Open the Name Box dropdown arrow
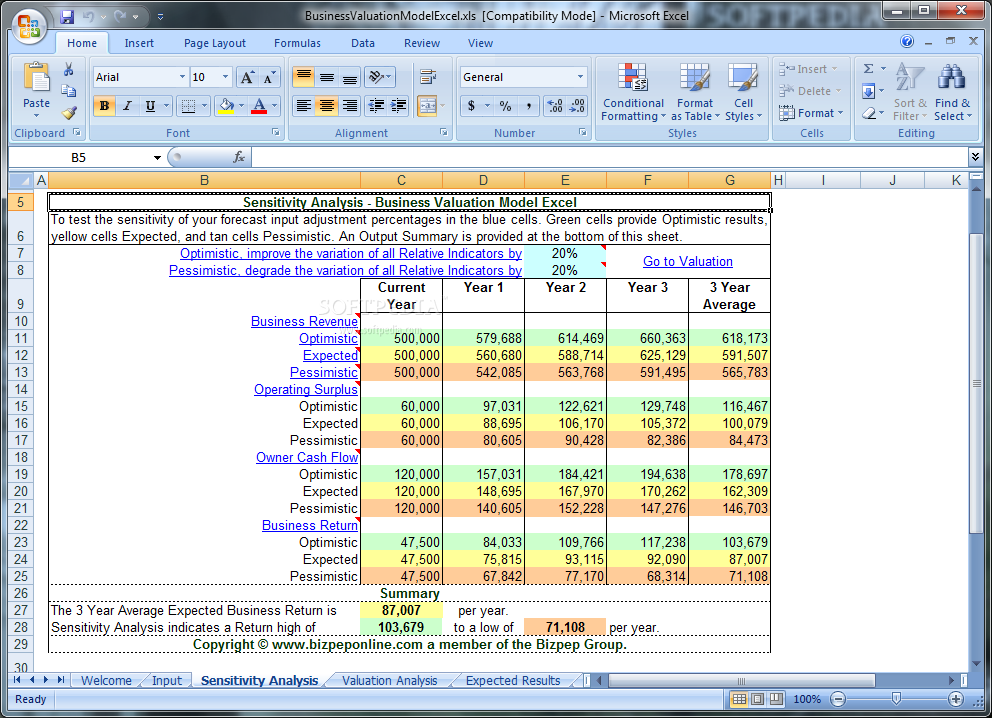The height and width of the screenshot is (718, 992). tap(157, 158)
